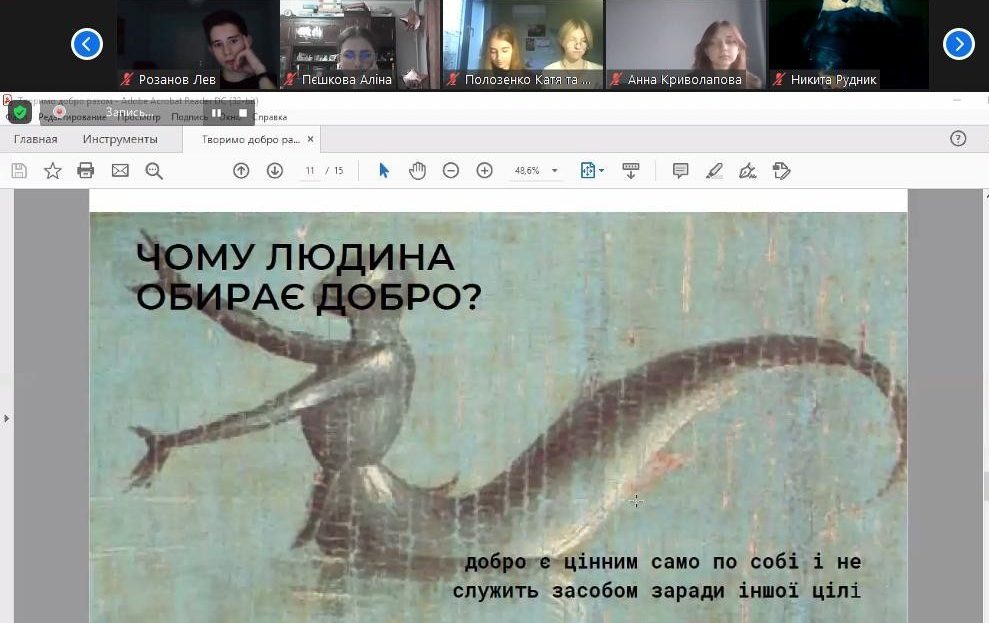Bookmark the file with the star icon

click(53, 171)
